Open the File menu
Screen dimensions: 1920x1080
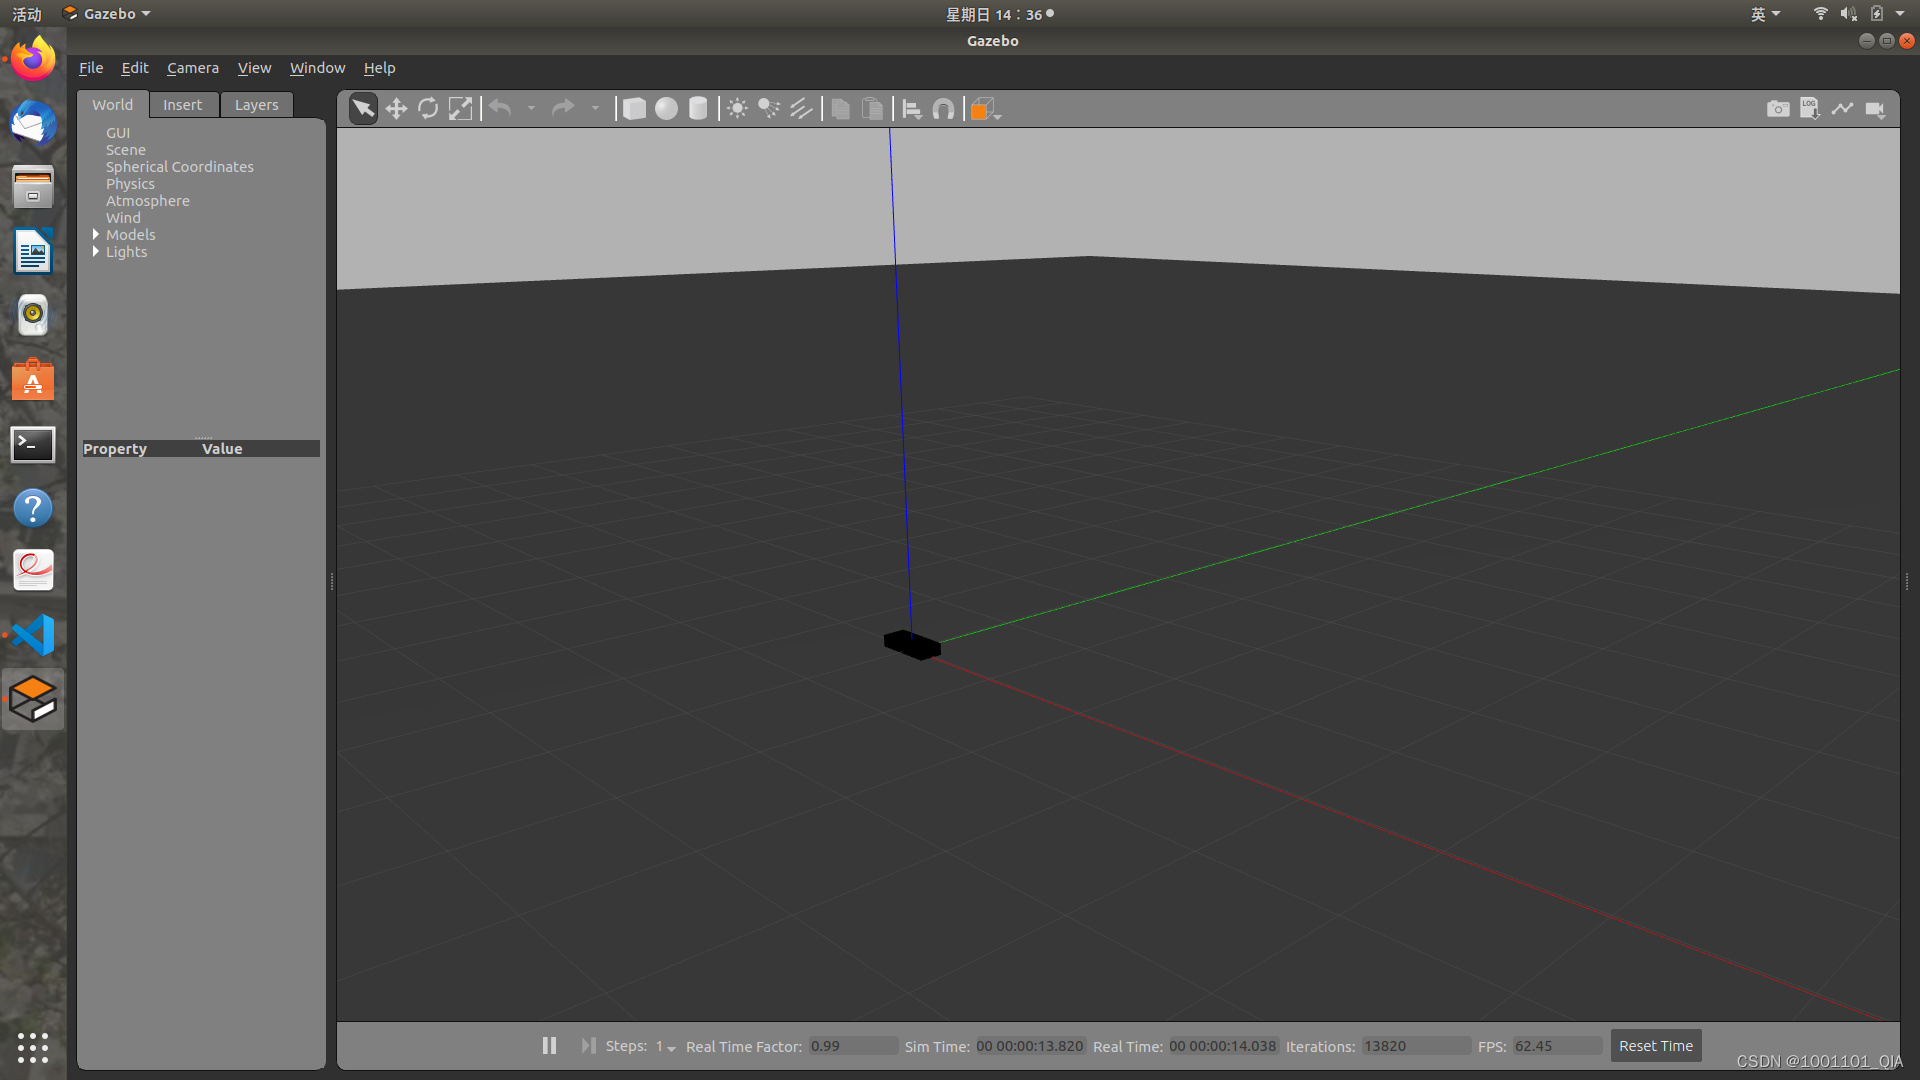[91, 68]
